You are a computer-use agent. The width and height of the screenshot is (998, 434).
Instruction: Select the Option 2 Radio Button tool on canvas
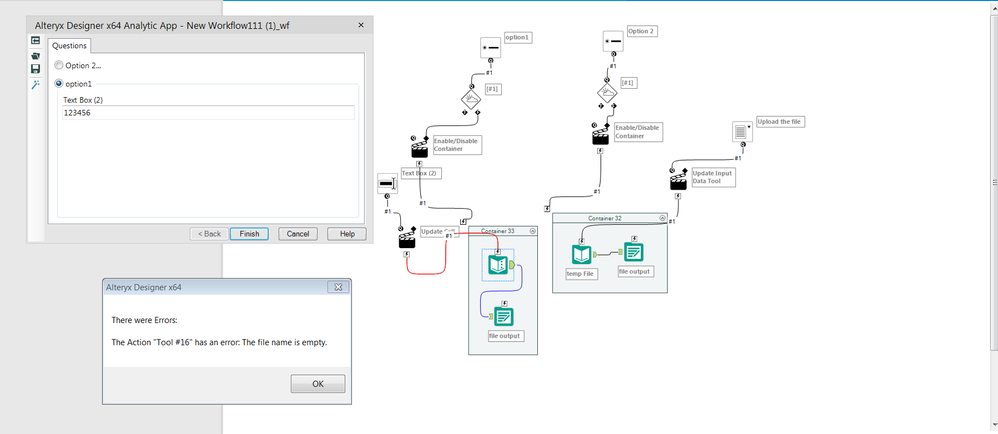point(613,41)
